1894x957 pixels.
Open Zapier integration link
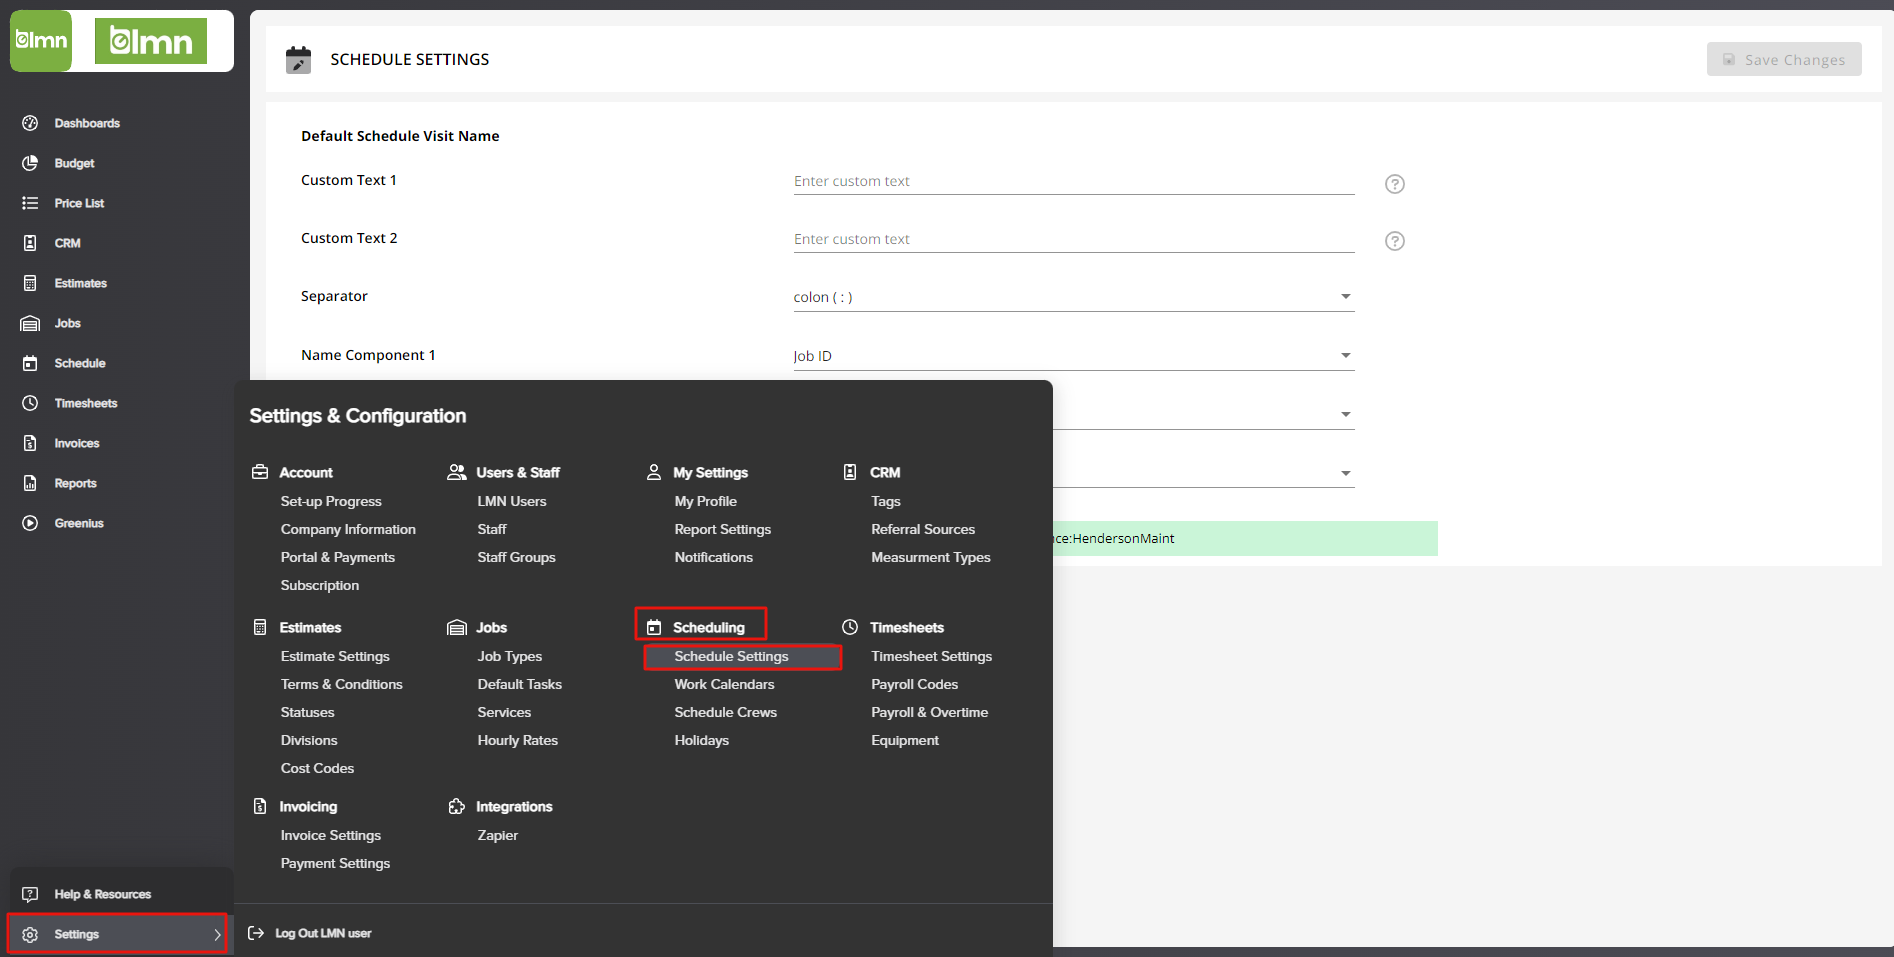[x=497, y=835]
